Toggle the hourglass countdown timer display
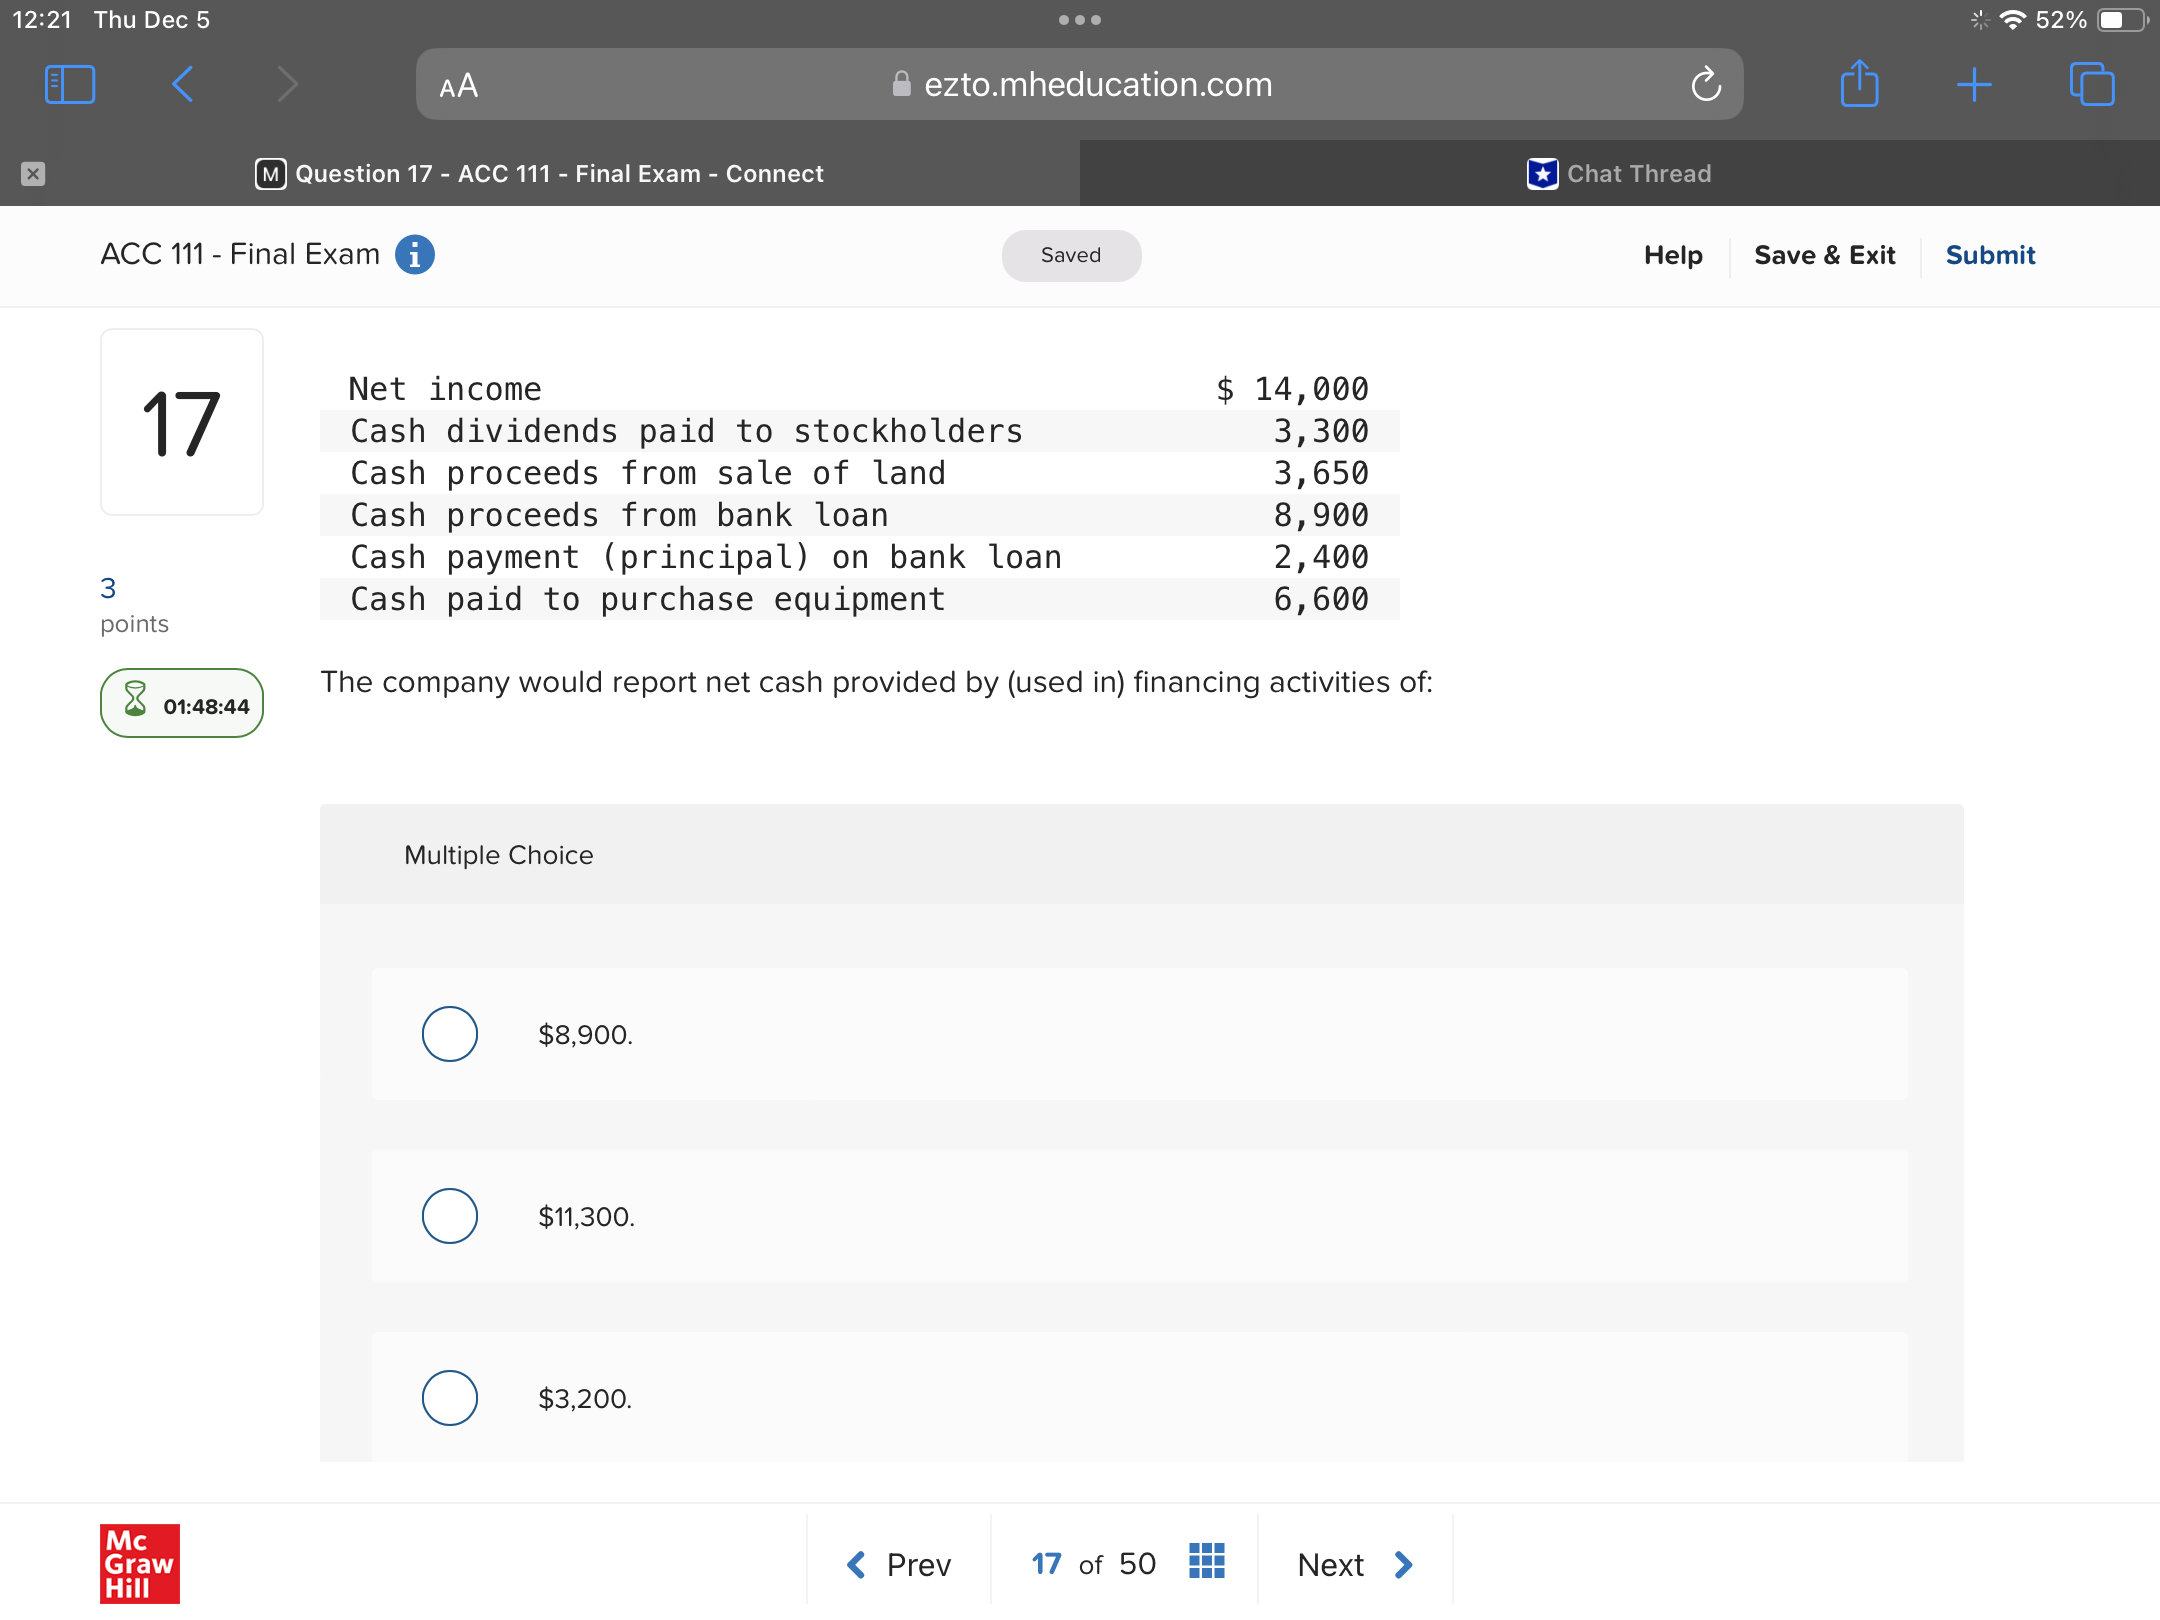 click(182, 704)
